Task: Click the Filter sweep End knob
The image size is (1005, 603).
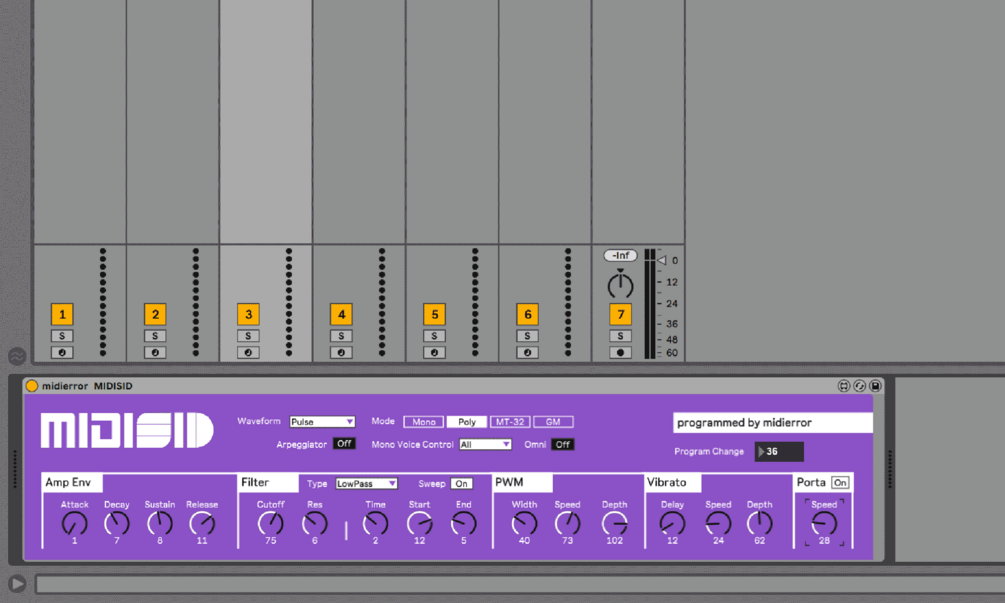Action: [463, 524]
